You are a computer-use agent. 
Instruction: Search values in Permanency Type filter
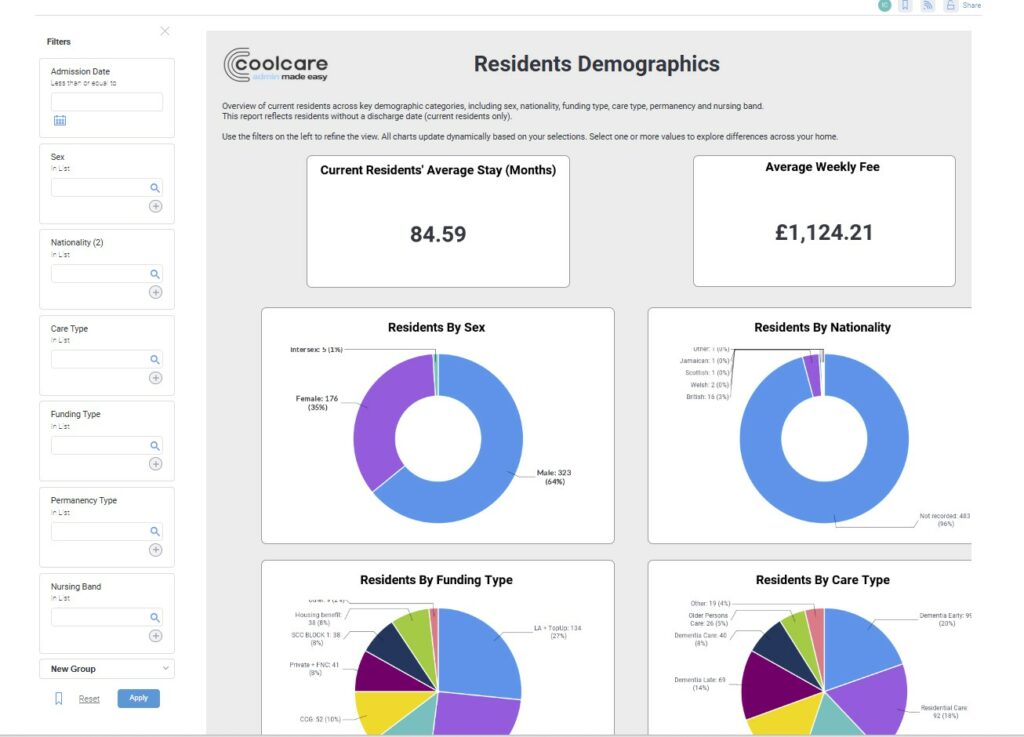click(x=155, y=531)
